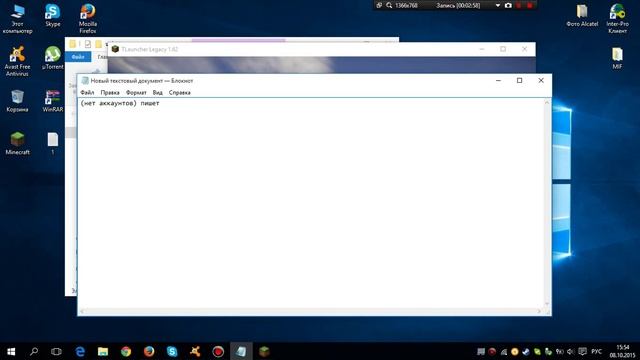Open Google Chrome from taskbar
This screenshot has width=640, height=360.
[x=126, y=351]
